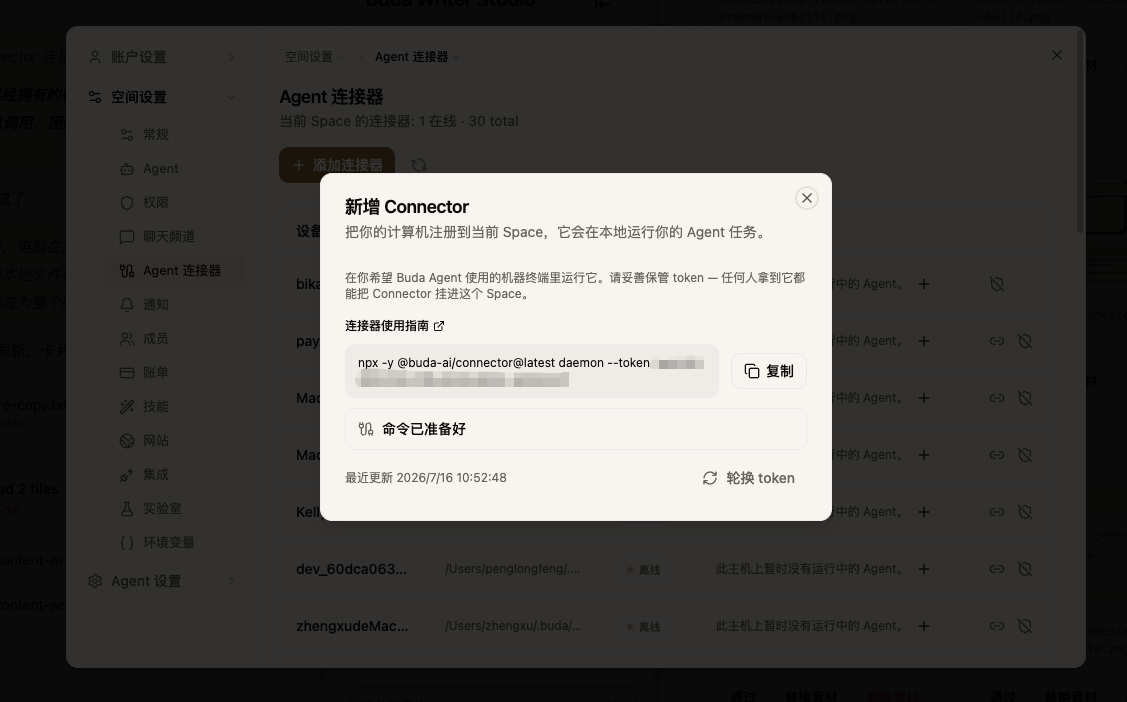The height and width of the screenshot is (702, 1127).
Task: Click the shield-off icon in Kell row
Action: point(1026,512)
